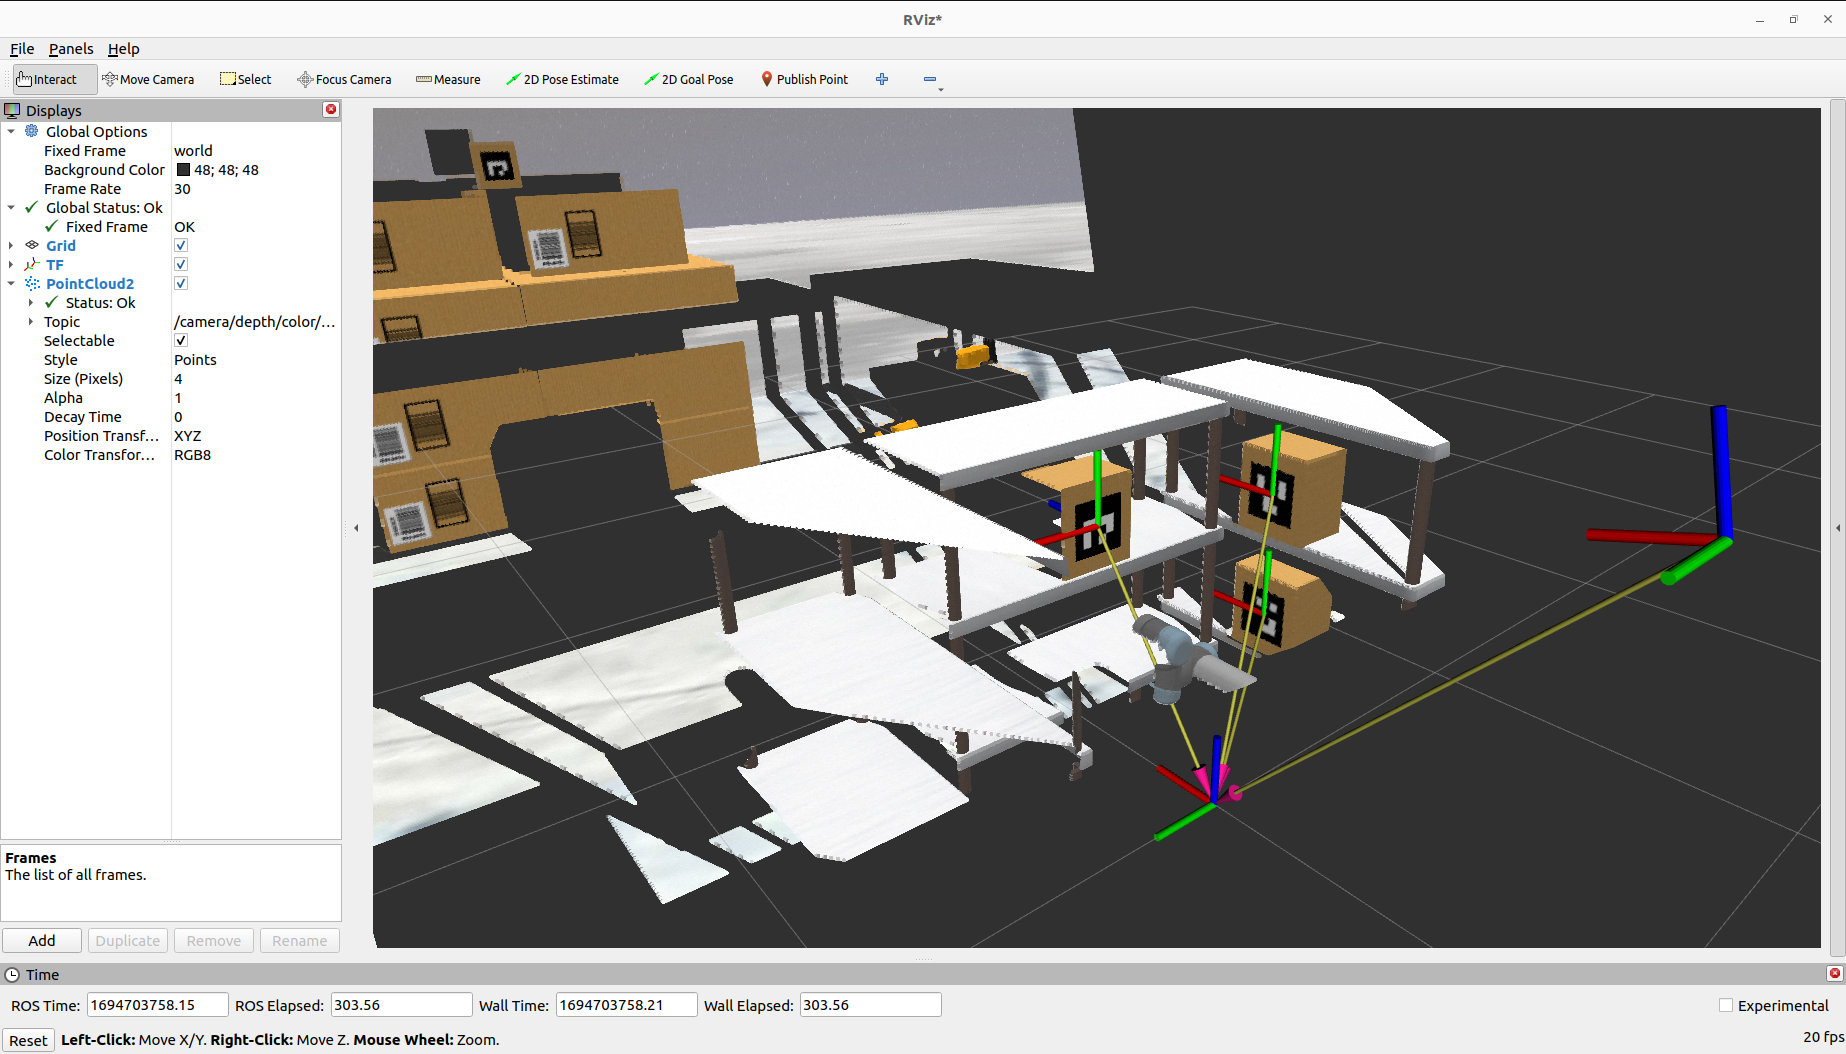
Task: Expand the Topic property row
Action: [31, 322]
